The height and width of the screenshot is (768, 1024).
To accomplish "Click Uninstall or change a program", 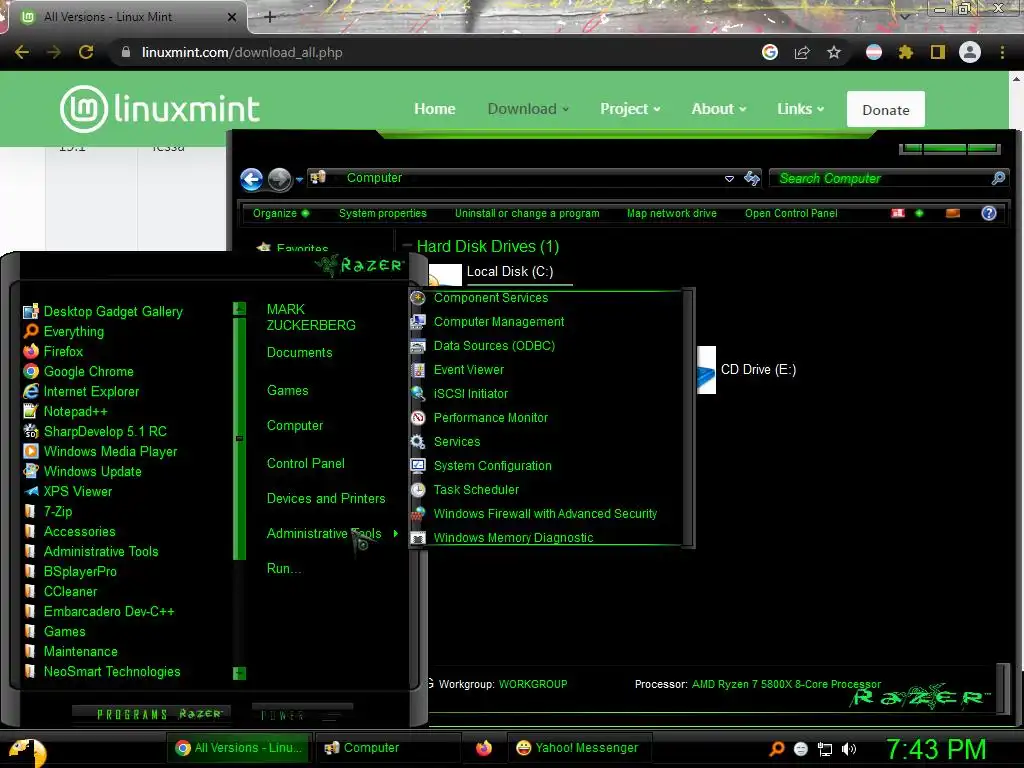I will pos(527,214).
